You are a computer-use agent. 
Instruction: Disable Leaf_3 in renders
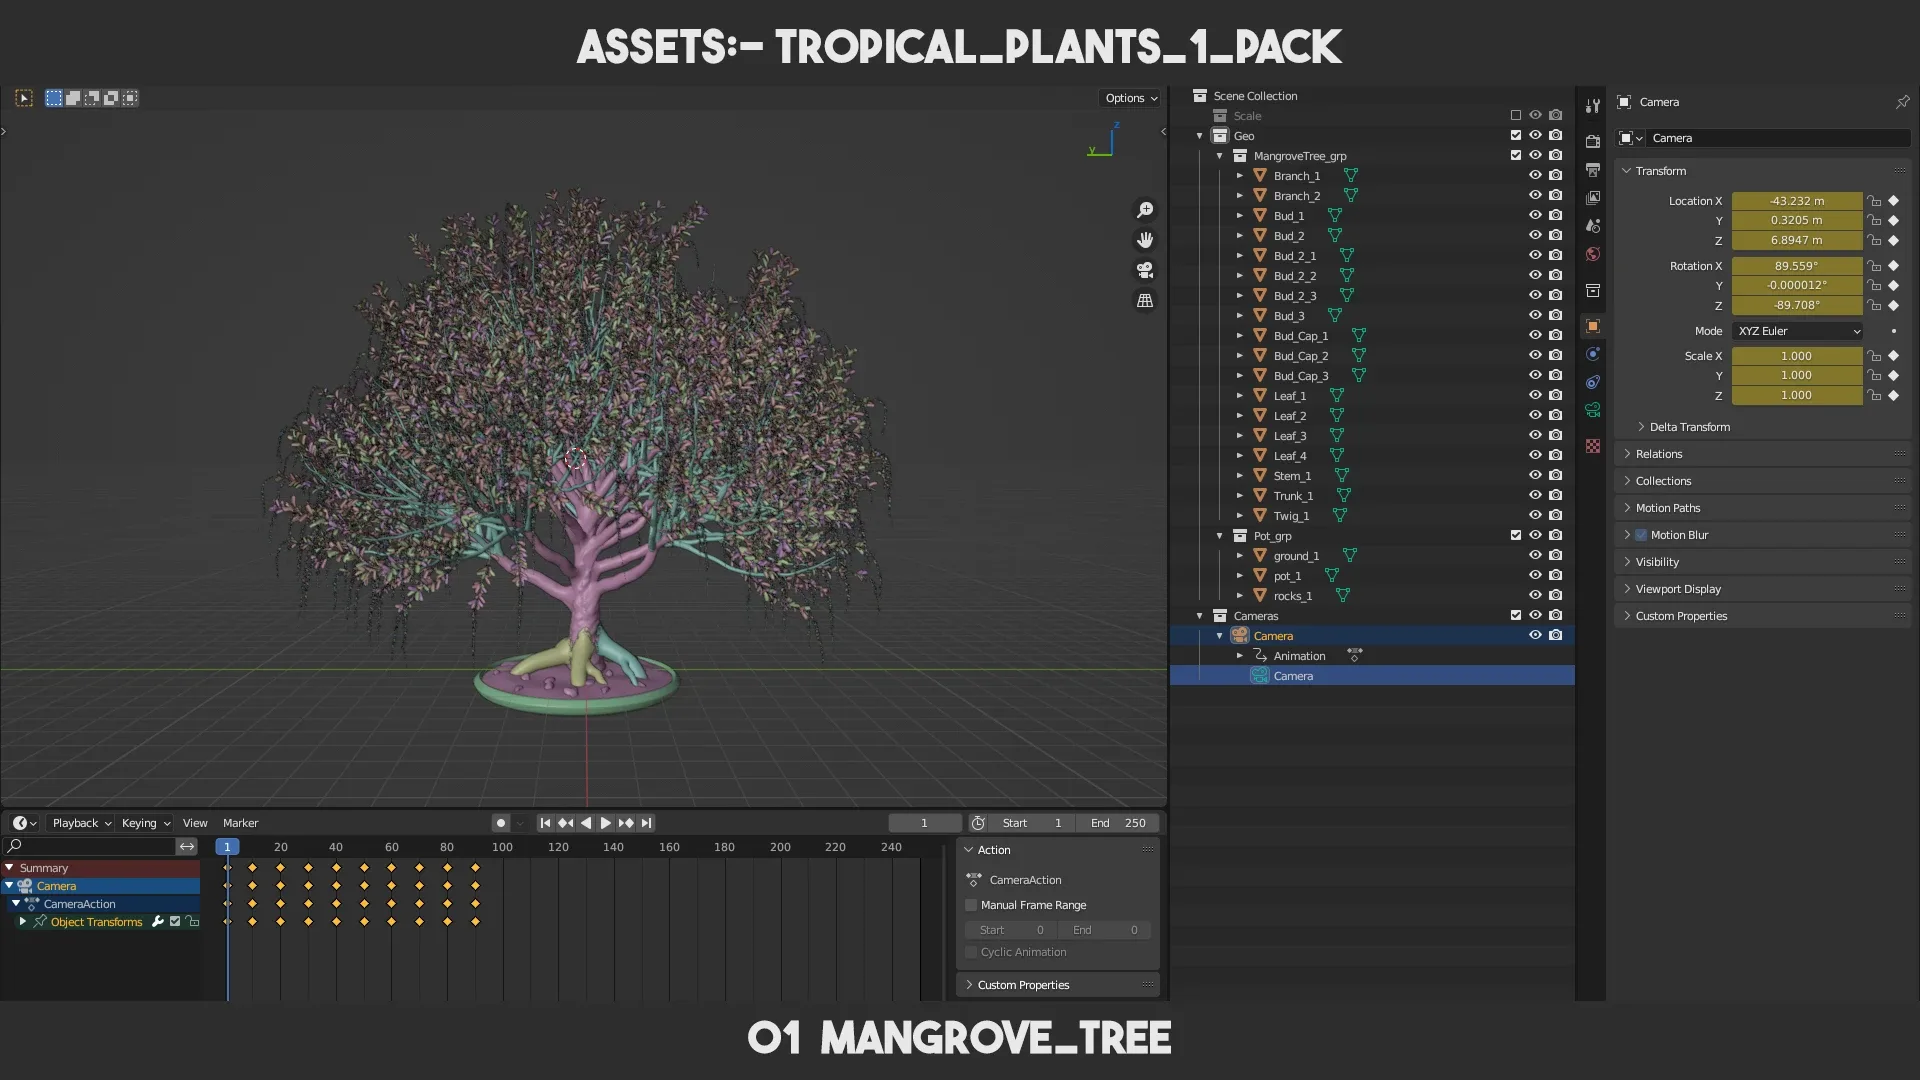pos(1555,436)
